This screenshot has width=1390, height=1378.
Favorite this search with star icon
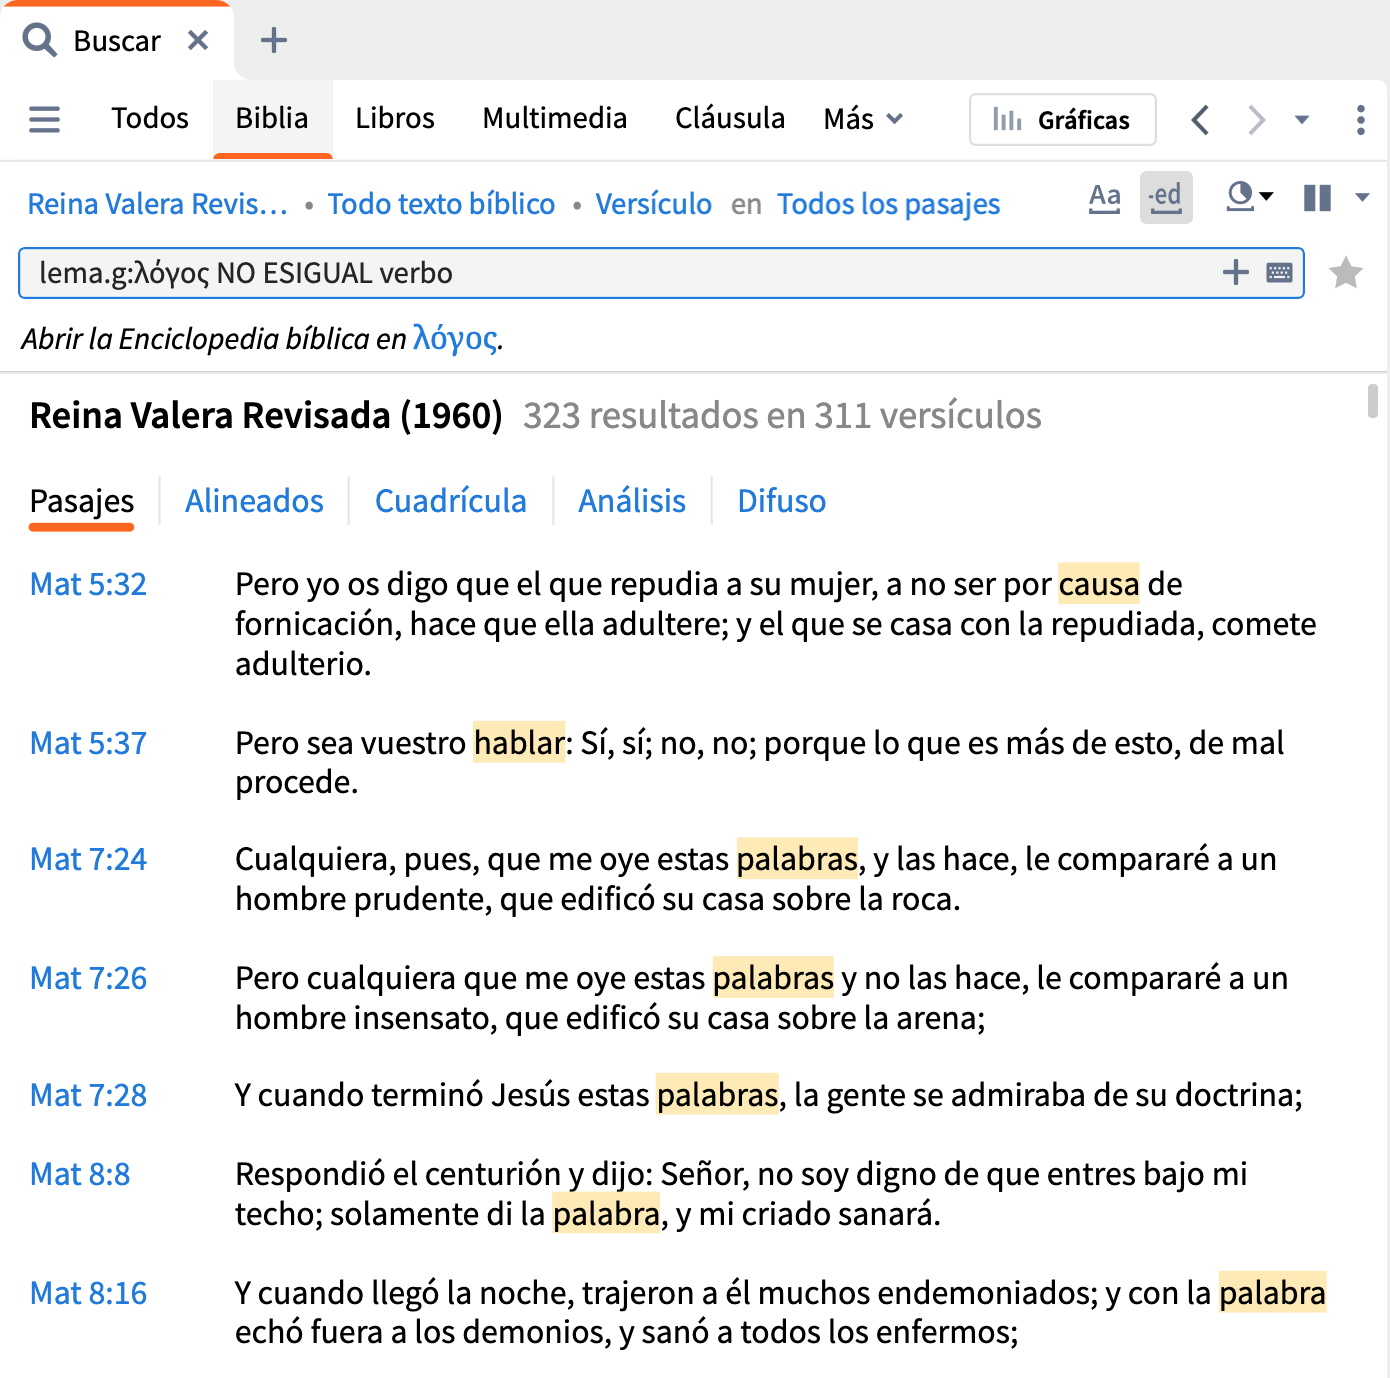[x=1346, y=272]
